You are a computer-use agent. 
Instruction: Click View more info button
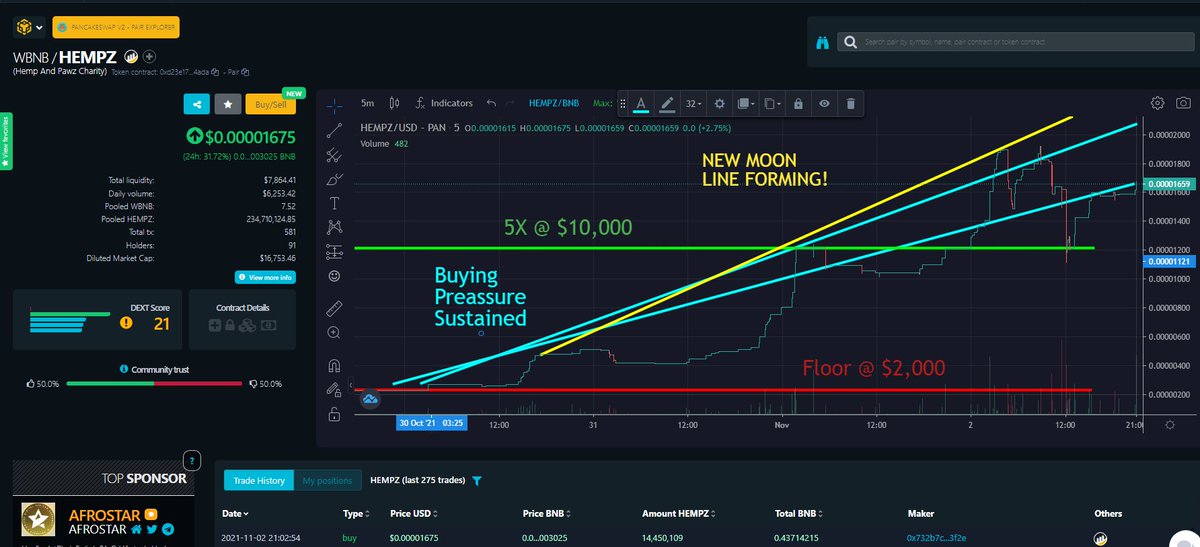tap(264, 277)
